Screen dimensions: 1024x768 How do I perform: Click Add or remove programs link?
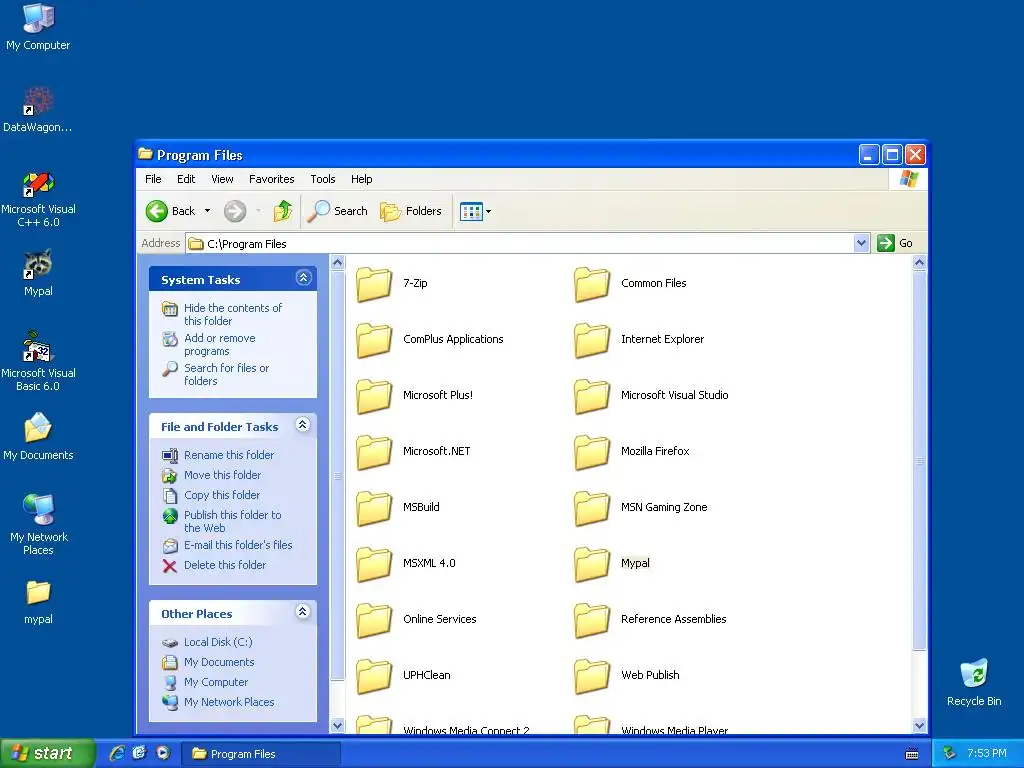[209, 344]
